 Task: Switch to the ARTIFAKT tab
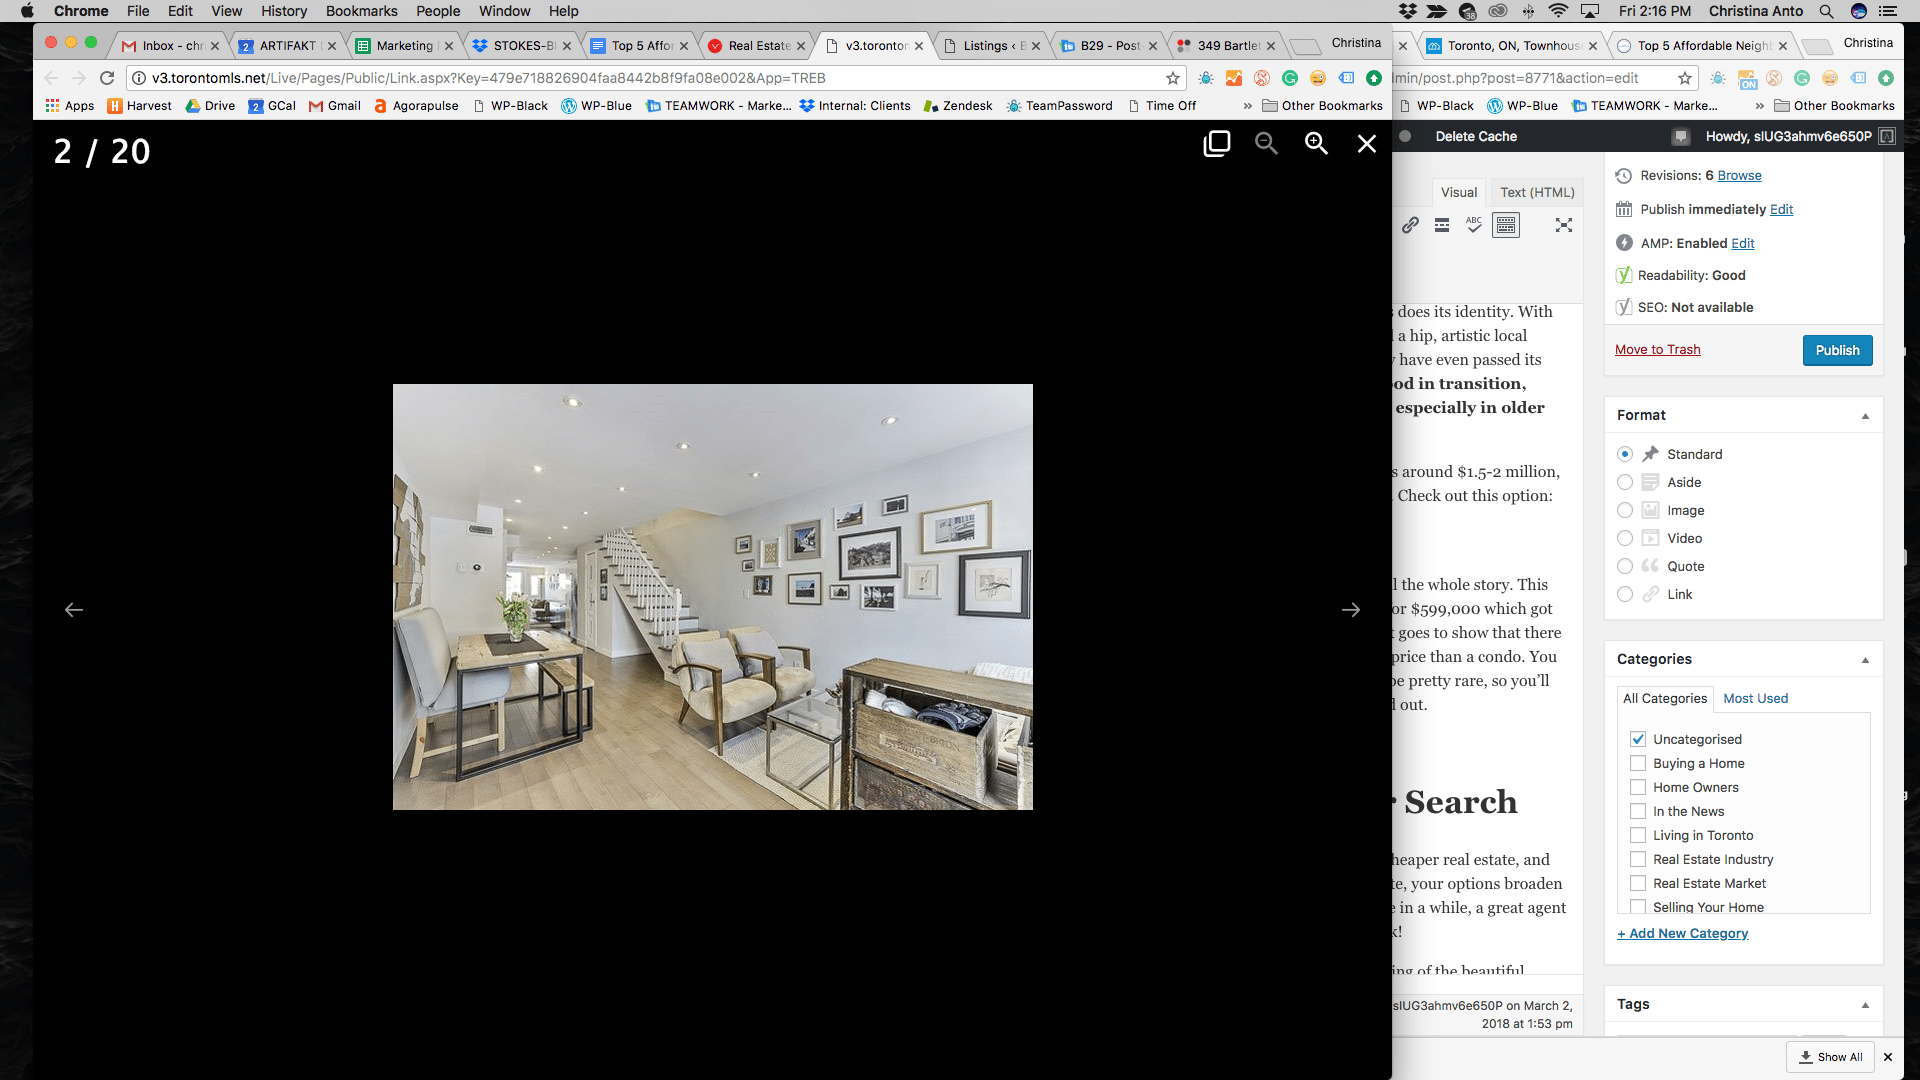[x=286, y=46]
